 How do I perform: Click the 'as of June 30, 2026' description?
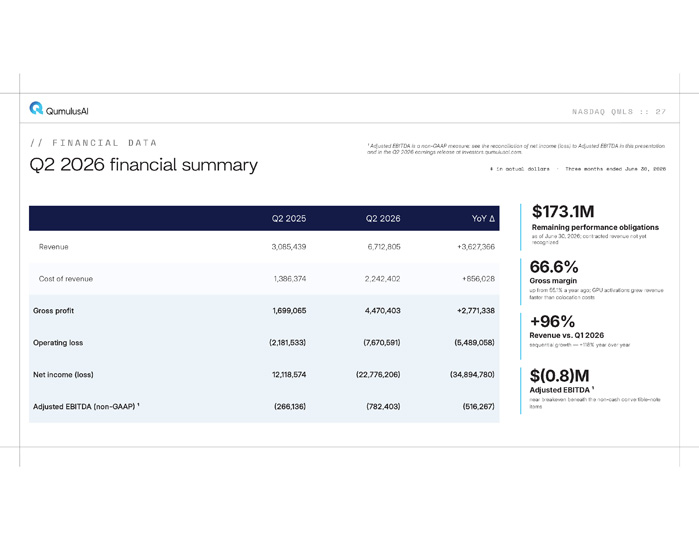click(x=589, y=239)
